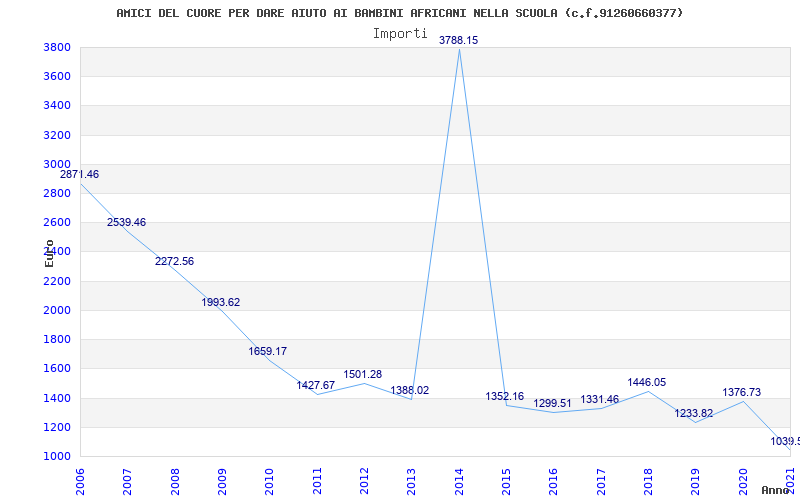The height and width of the screenshot is (500, 800).
Task: Click the data label 2272.56
Action: tap(174, 261)
